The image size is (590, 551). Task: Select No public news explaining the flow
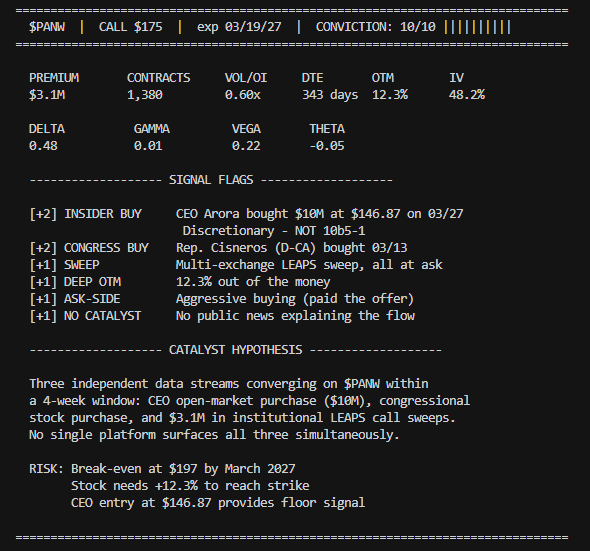295,316
